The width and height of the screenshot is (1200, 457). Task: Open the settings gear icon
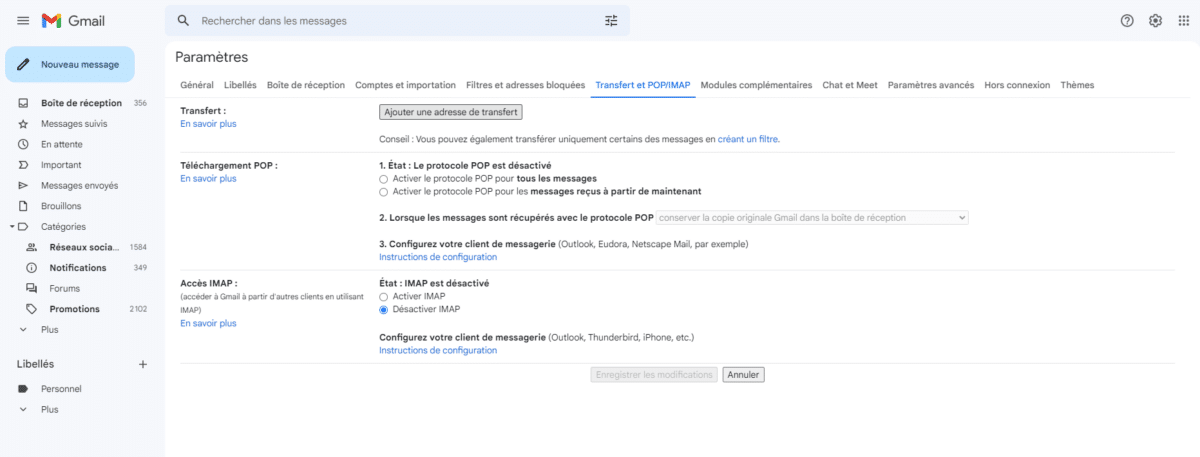coord(1155,20)
